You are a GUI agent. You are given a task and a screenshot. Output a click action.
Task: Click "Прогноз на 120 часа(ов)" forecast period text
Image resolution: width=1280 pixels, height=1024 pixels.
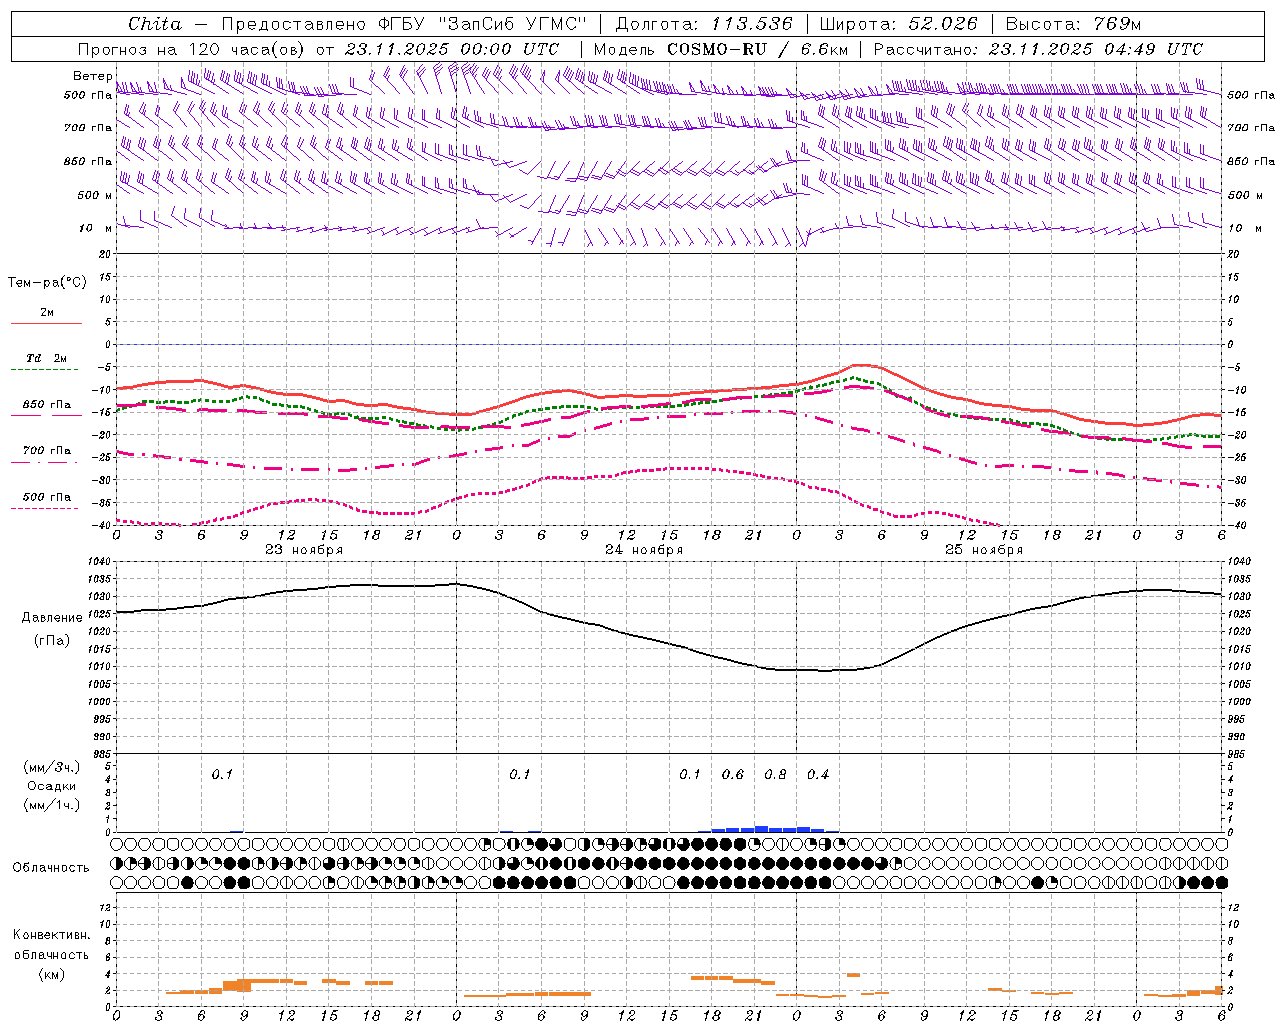click(193, 49)
